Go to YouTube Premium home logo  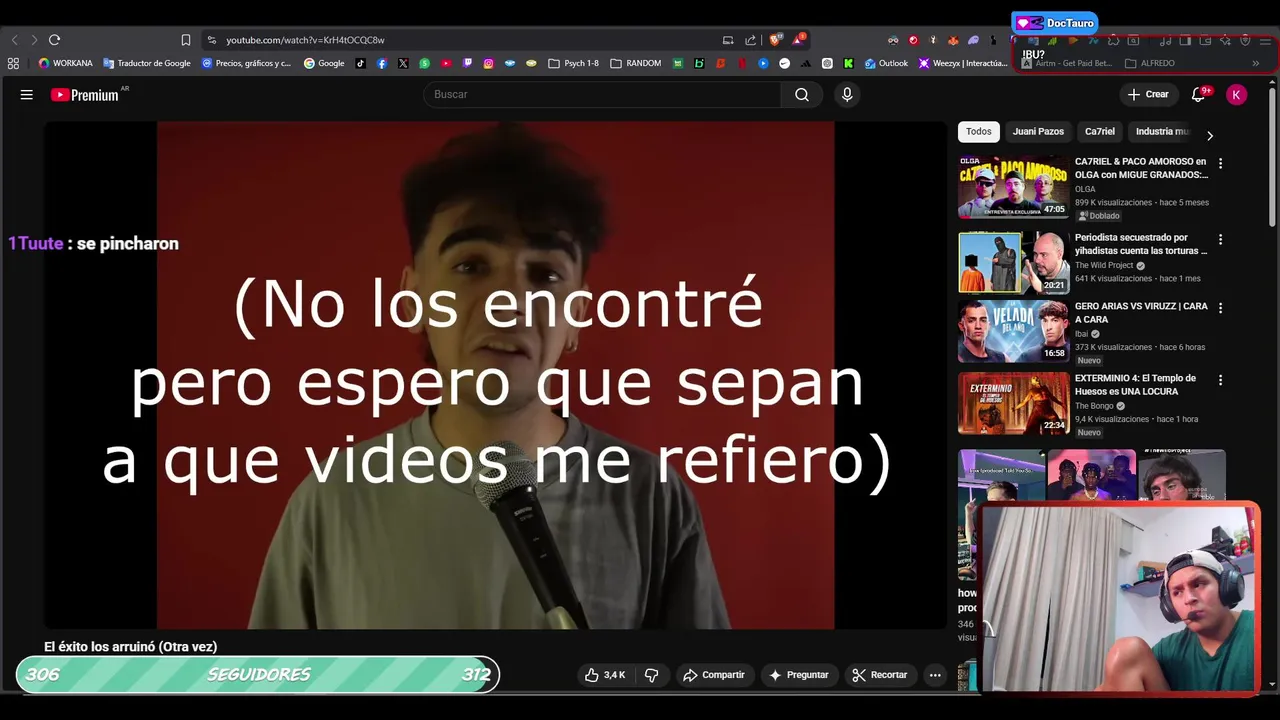(85, 95)
